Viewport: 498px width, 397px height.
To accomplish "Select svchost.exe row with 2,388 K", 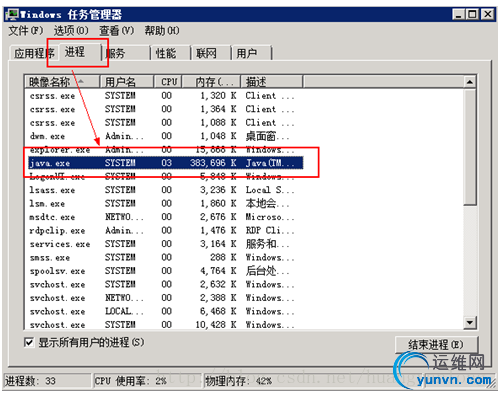I will pyautogui.click(x=166, y=298).
